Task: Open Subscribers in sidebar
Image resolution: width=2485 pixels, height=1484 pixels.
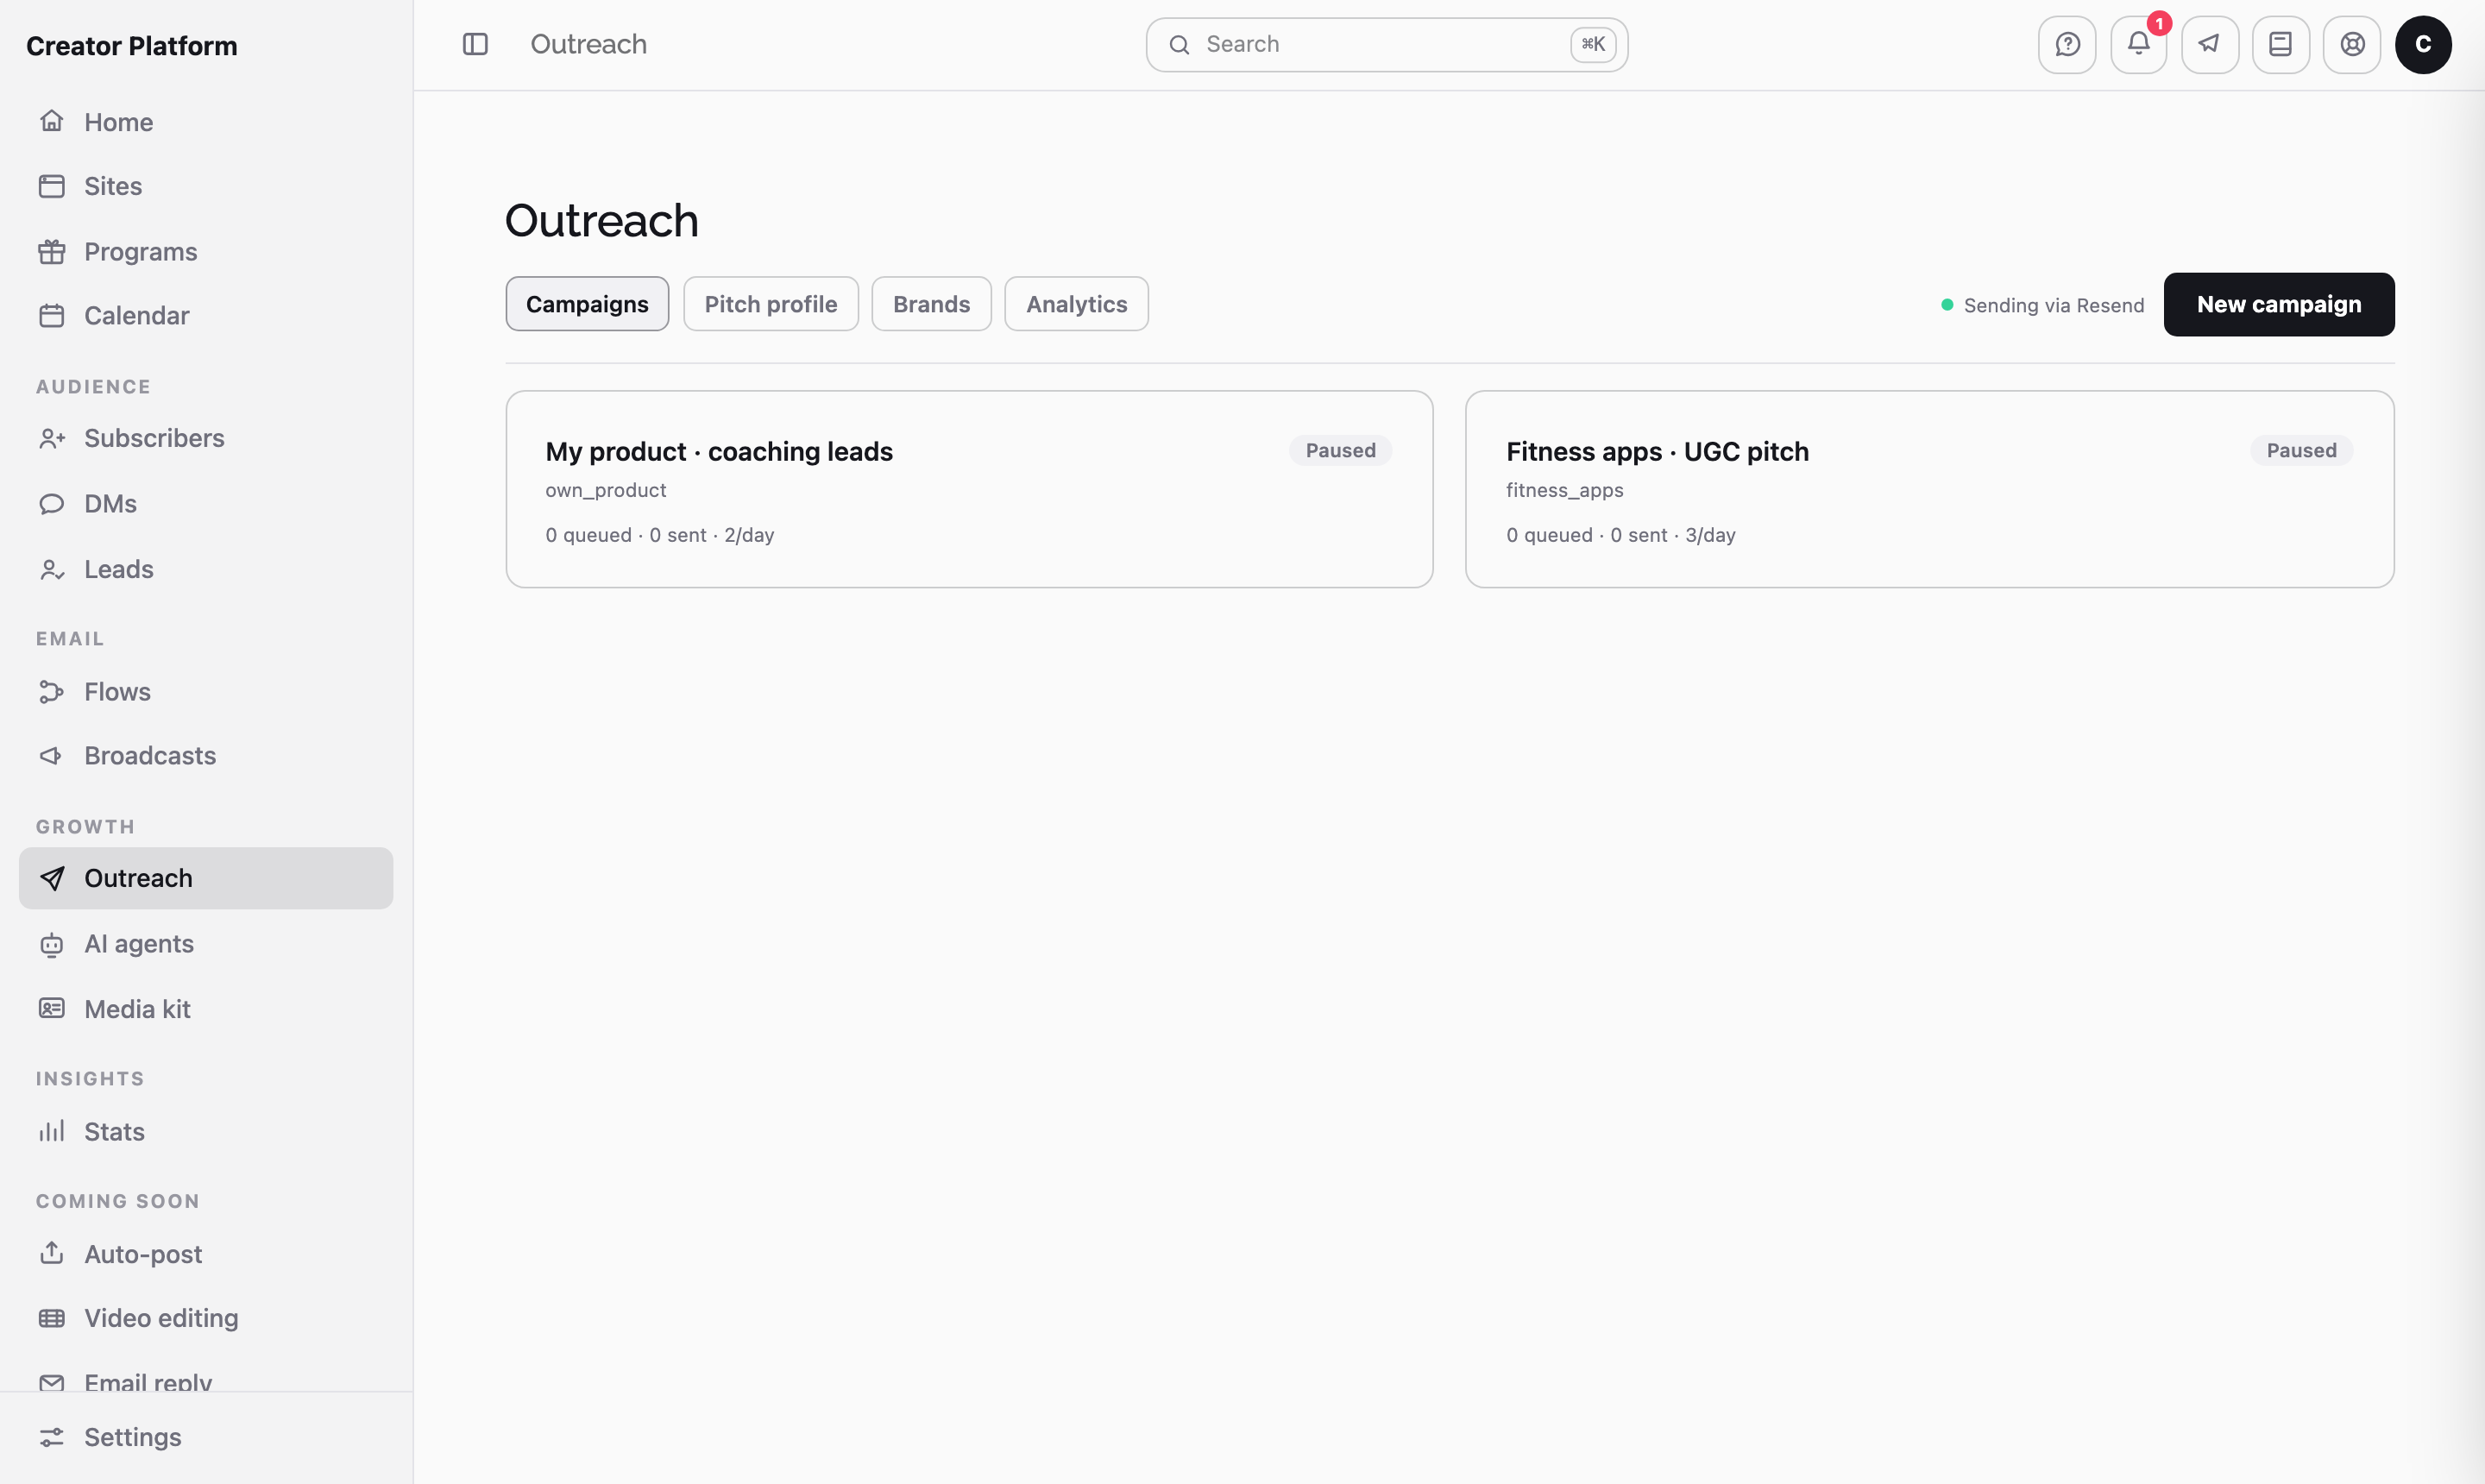Action: (206, 438)
